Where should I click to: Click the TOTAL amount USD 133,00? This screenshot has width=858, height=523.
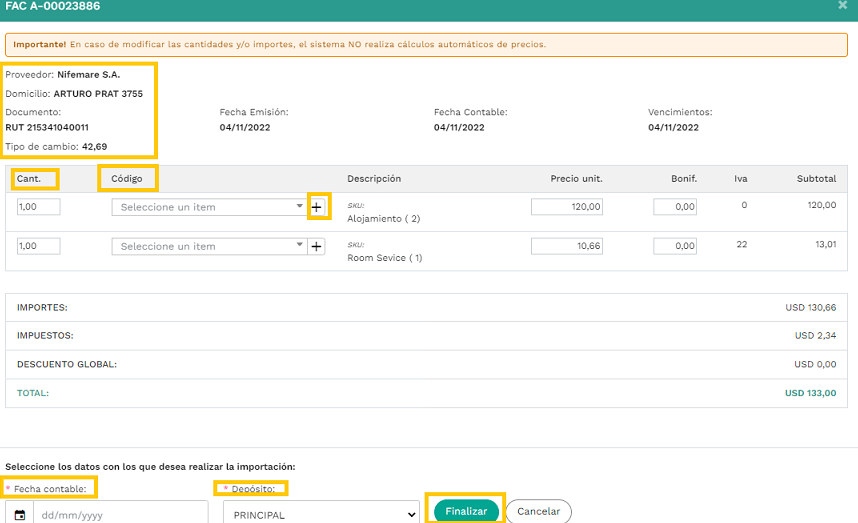pyautogui.click(x=810, y=393)
